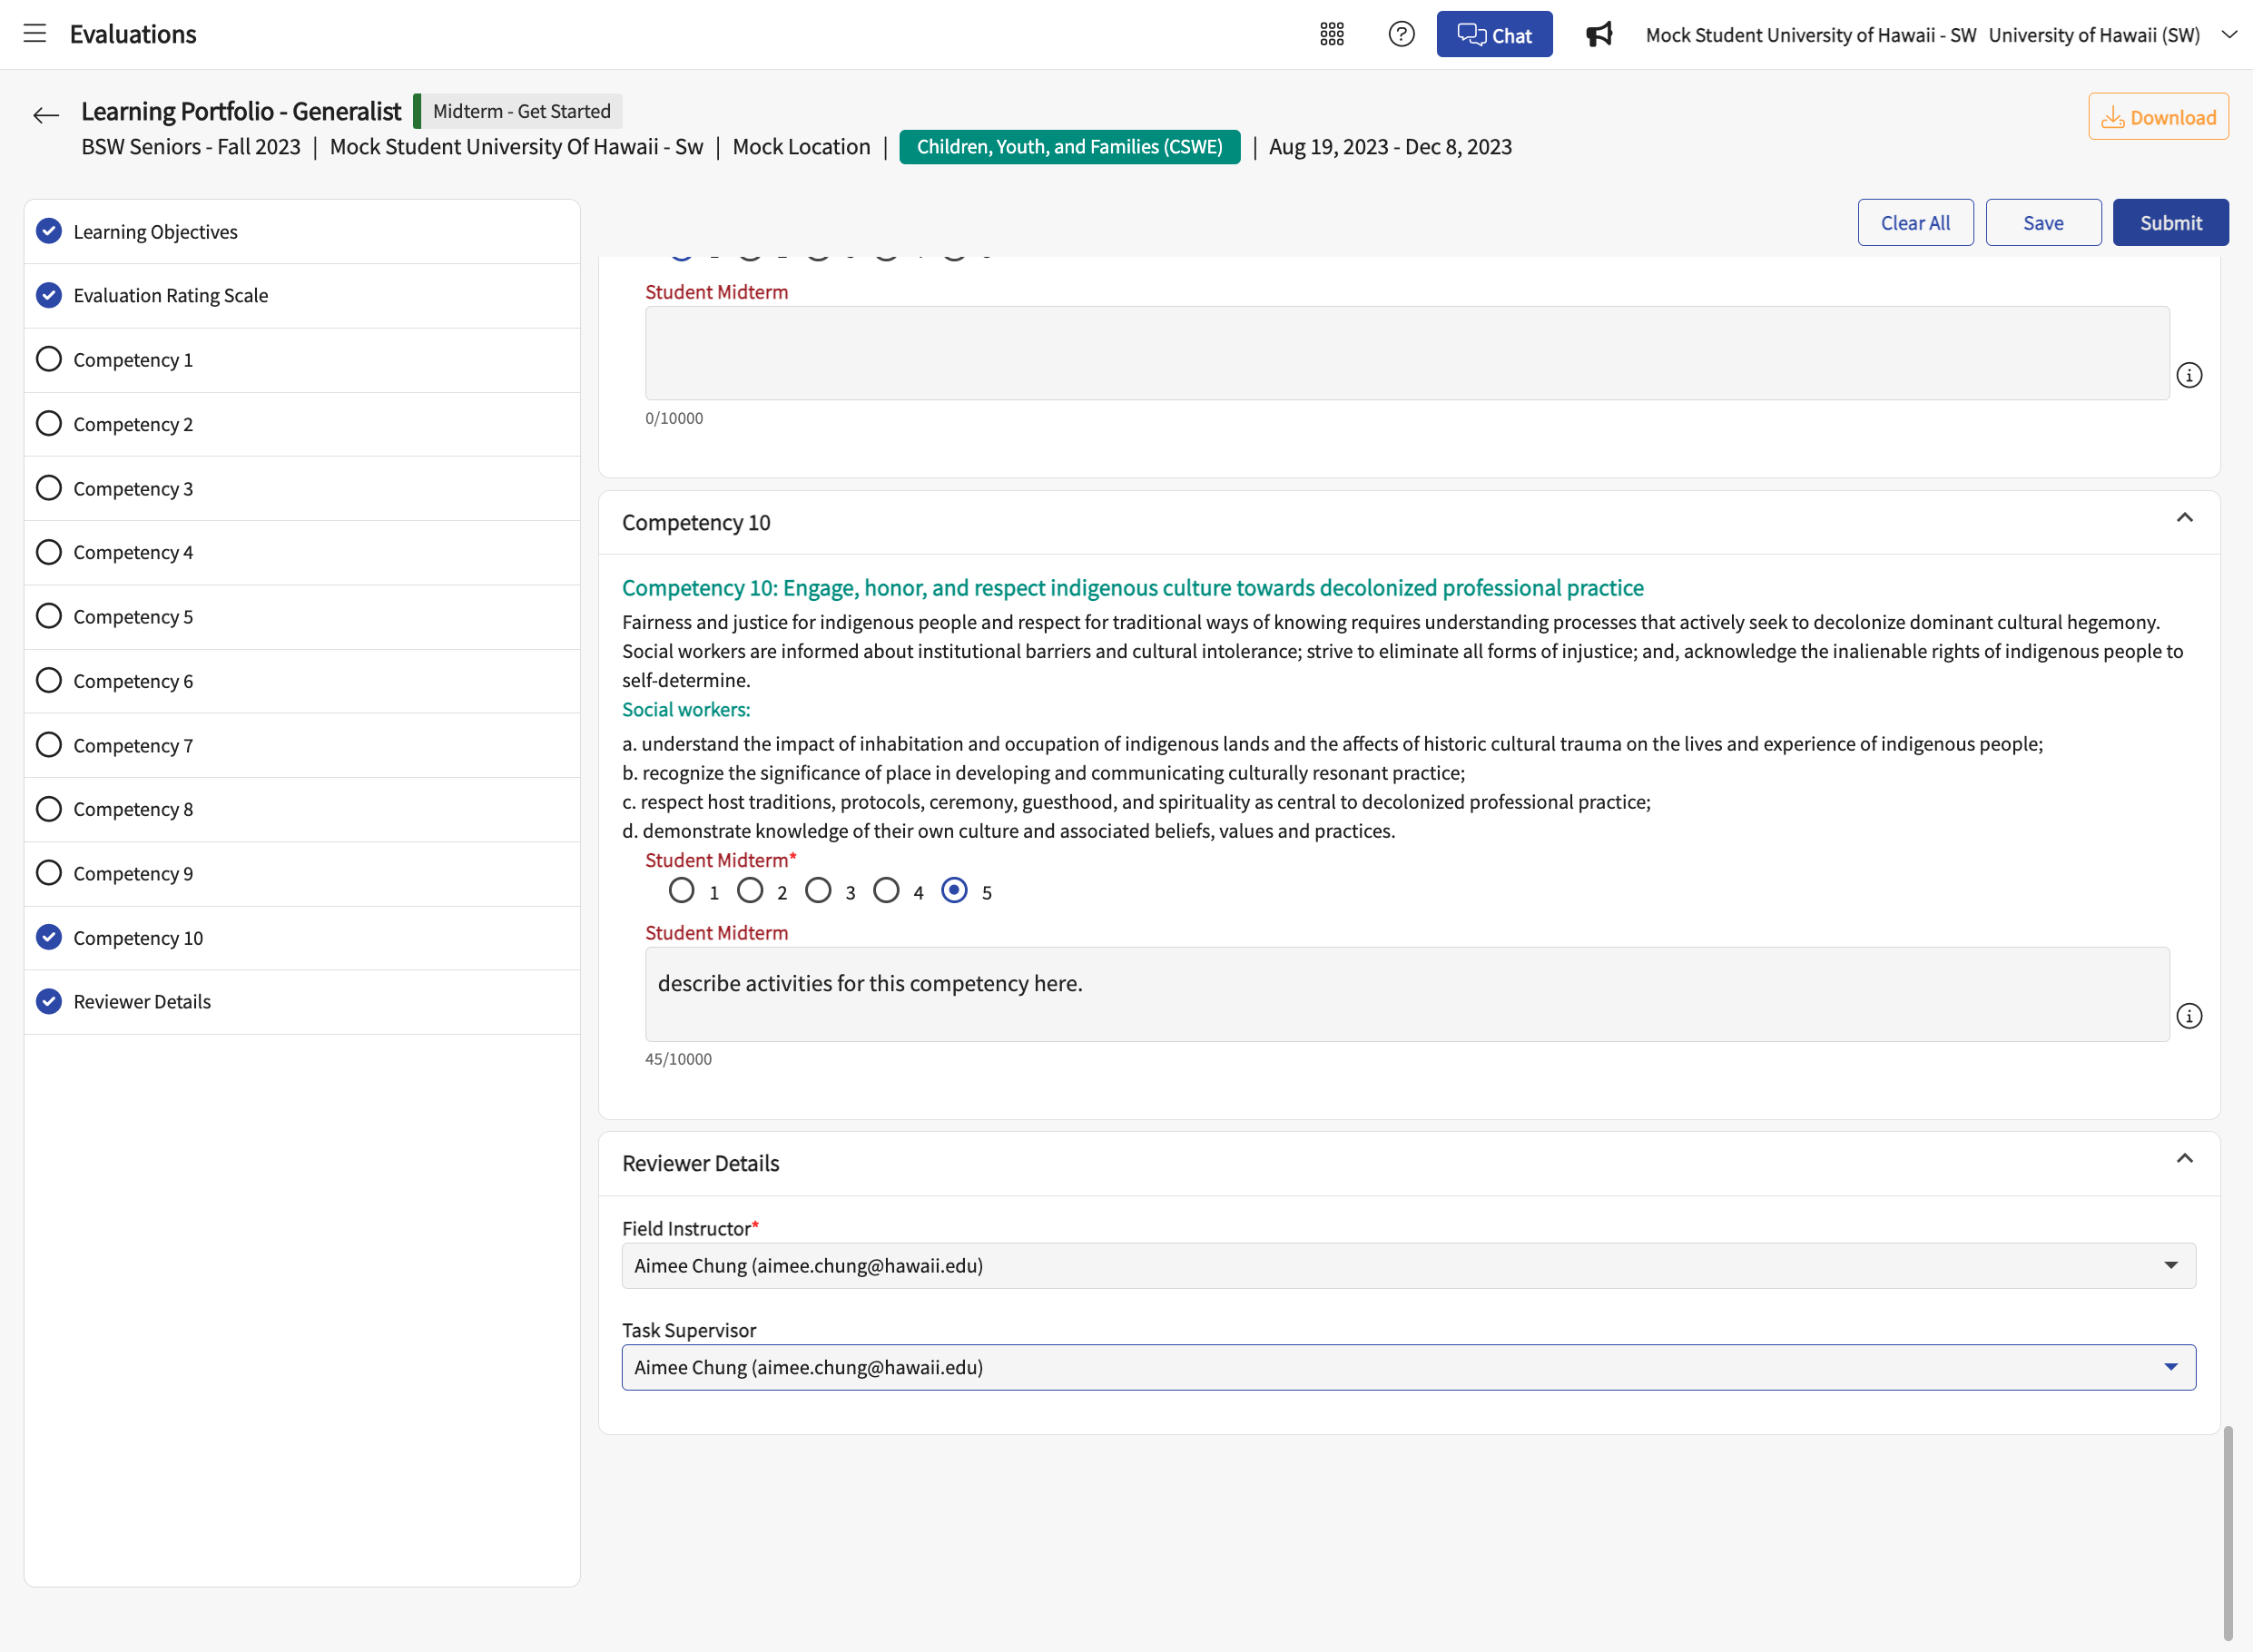Screen dimensions: 2253x1652
Task: Click the page vertical scrollbar thumb
Action: coord(2227,1534)
